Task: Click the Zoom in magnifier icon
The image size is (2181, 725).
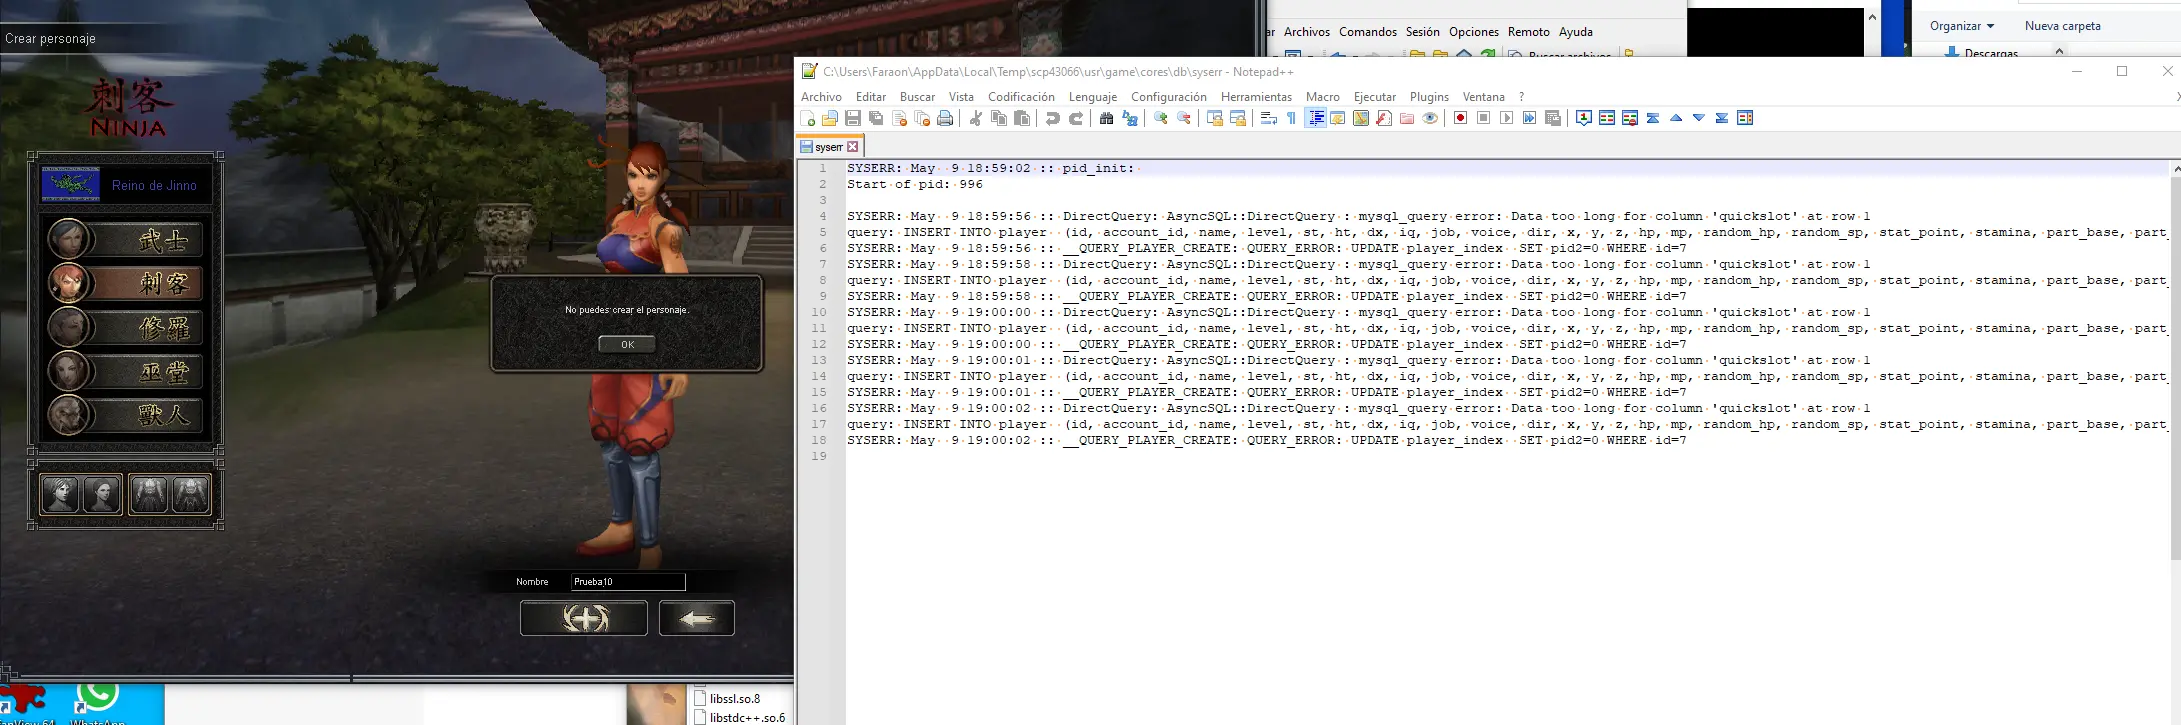Action: pos(1160,118)
